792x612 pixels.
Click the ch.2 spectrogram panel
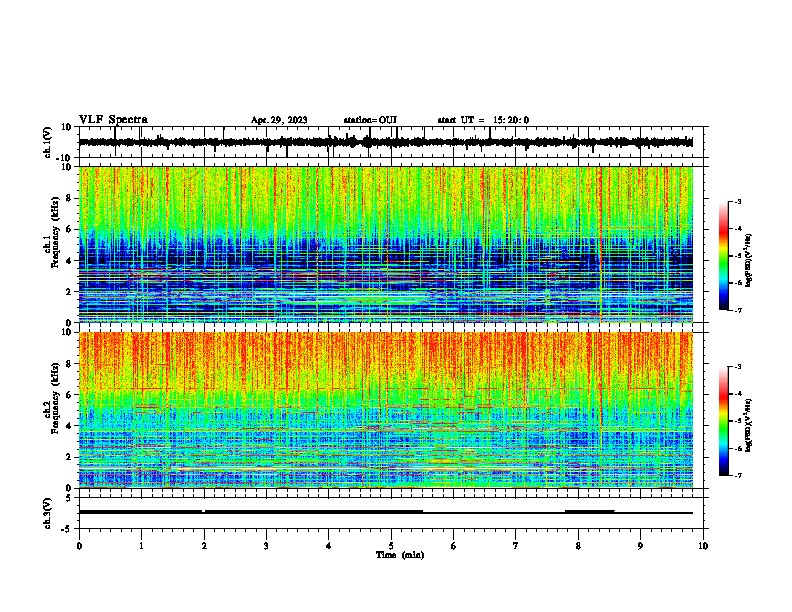tap(386, 410)
